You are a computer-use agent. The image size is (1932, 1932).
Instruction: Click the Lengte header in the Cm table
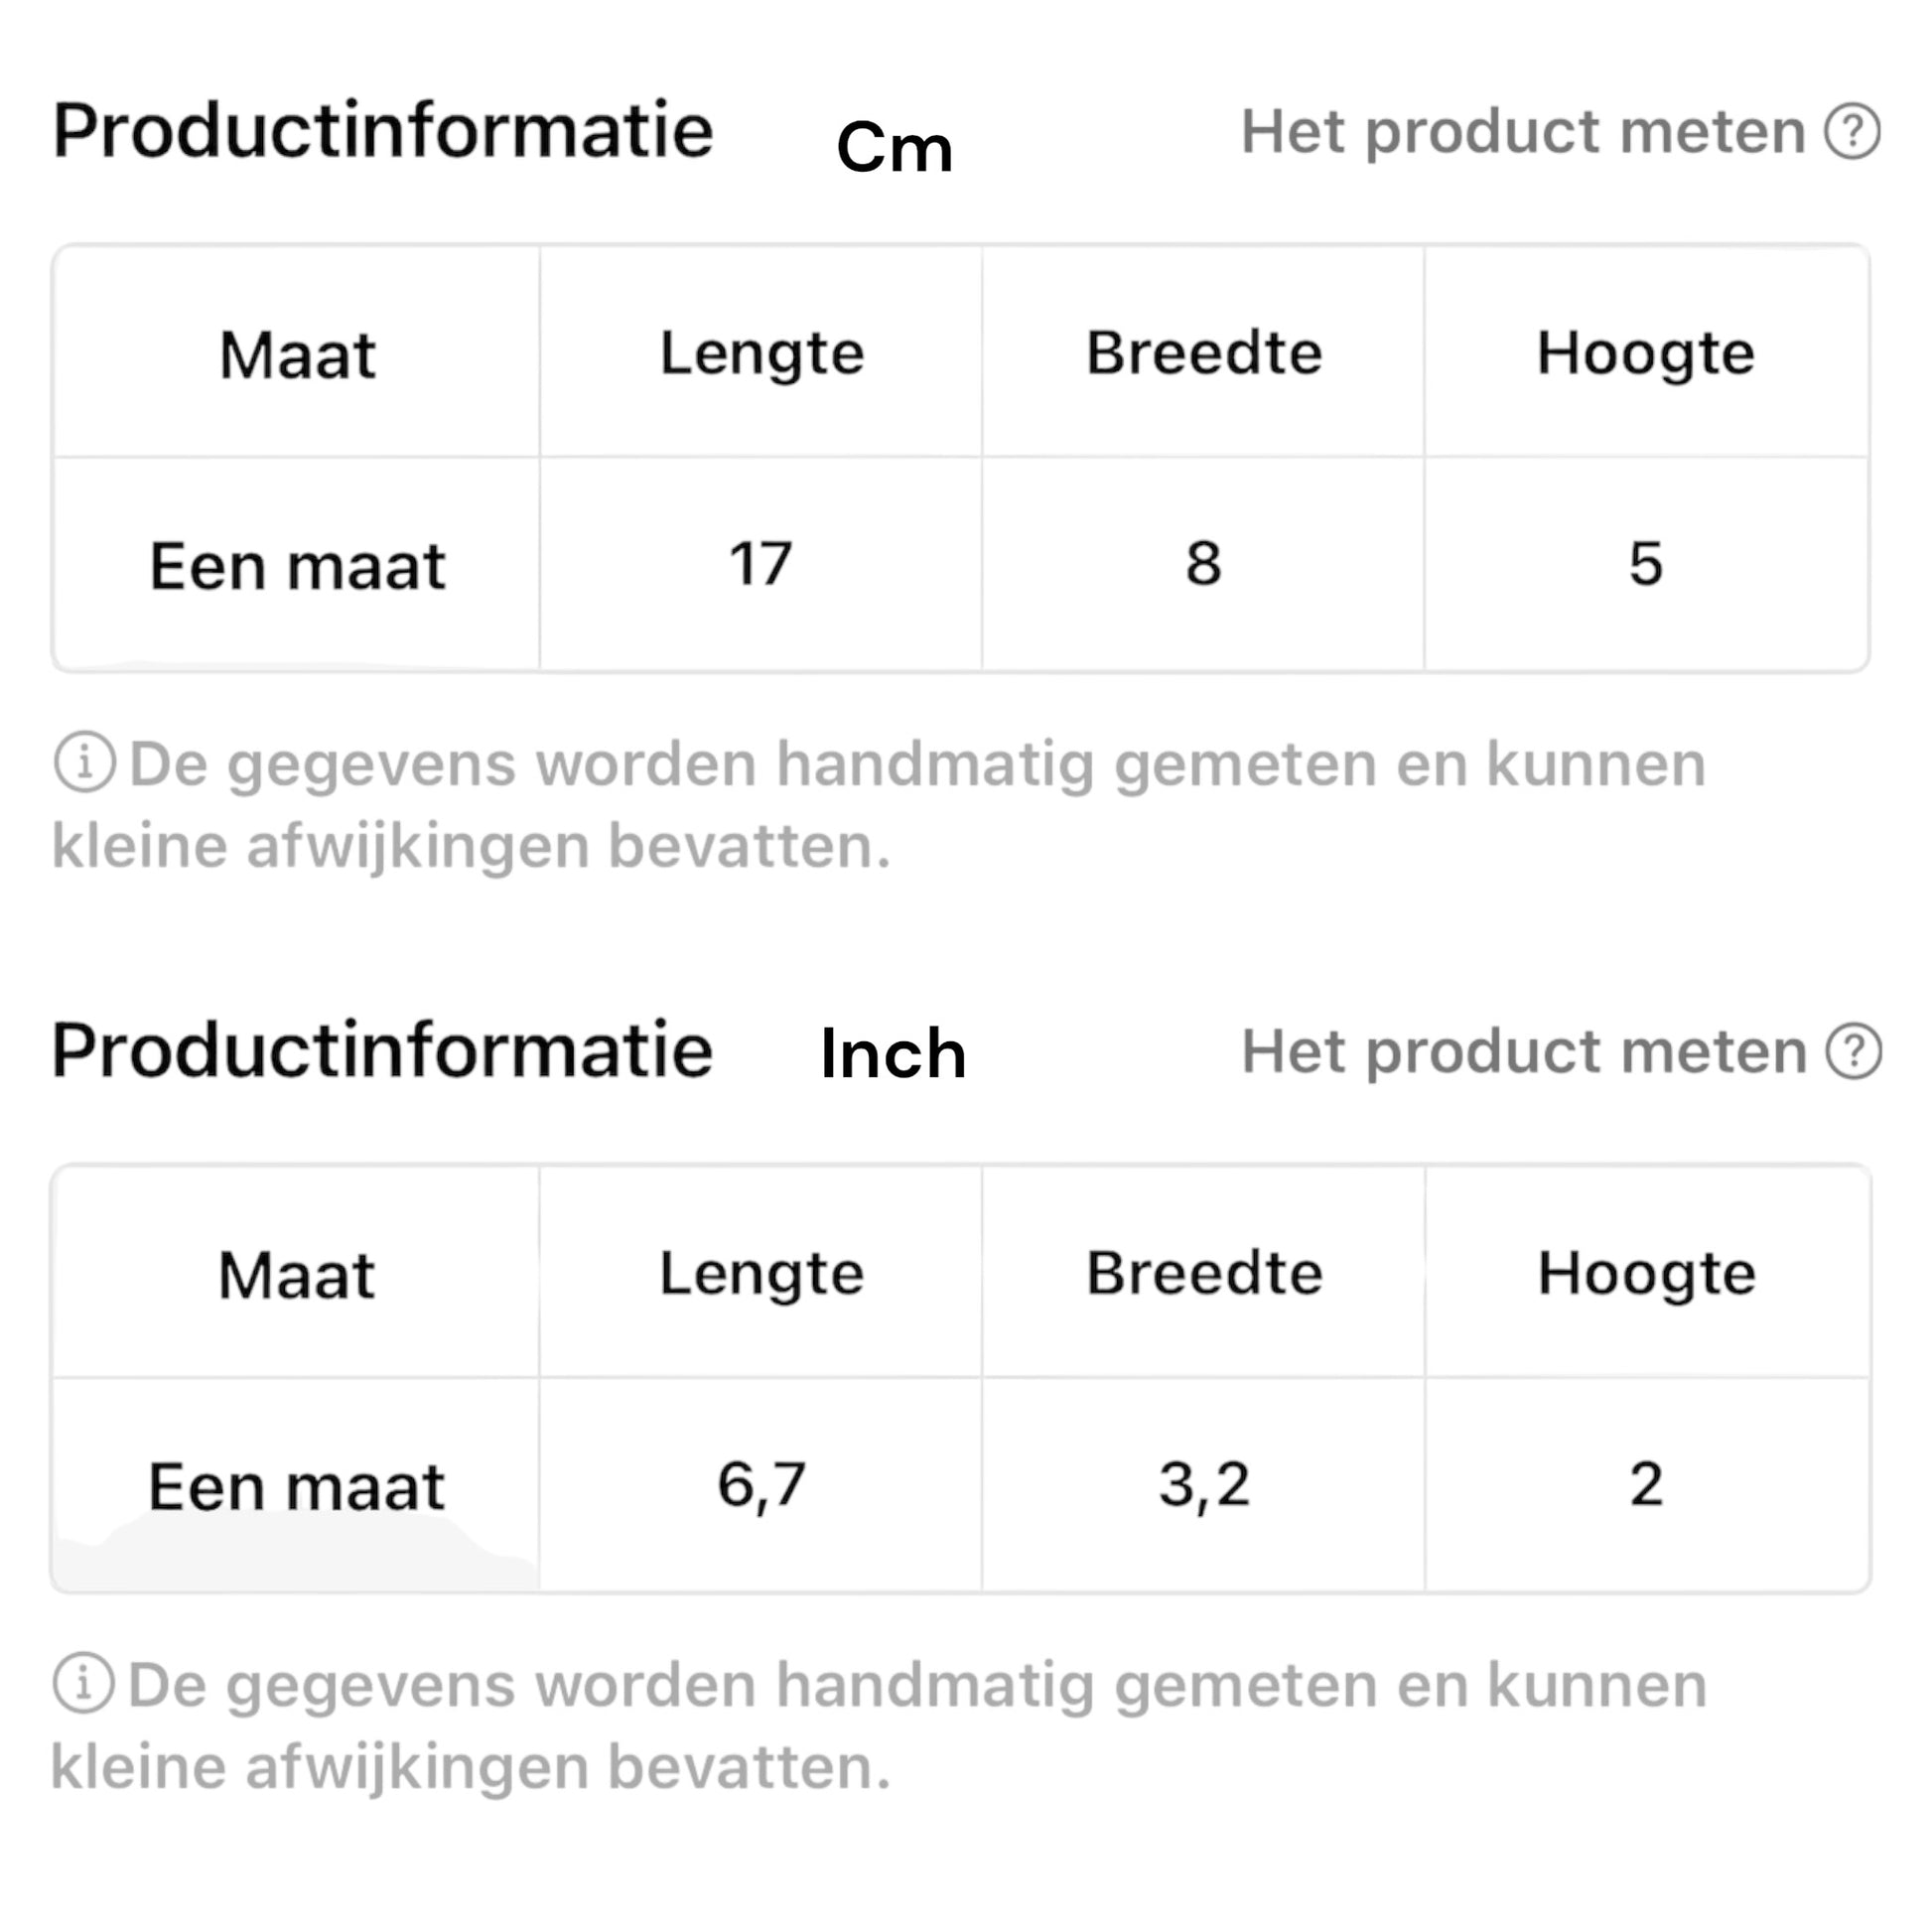761,354
